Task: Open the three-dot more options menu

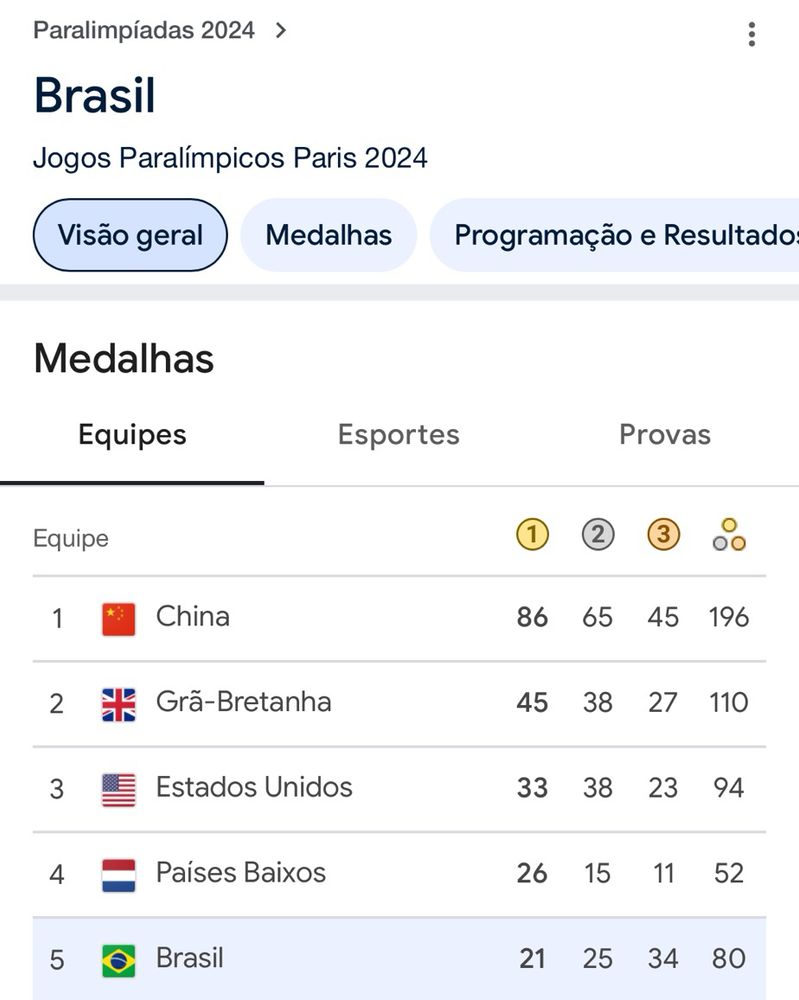Action: pyautogui.click(x=751, y=35)
